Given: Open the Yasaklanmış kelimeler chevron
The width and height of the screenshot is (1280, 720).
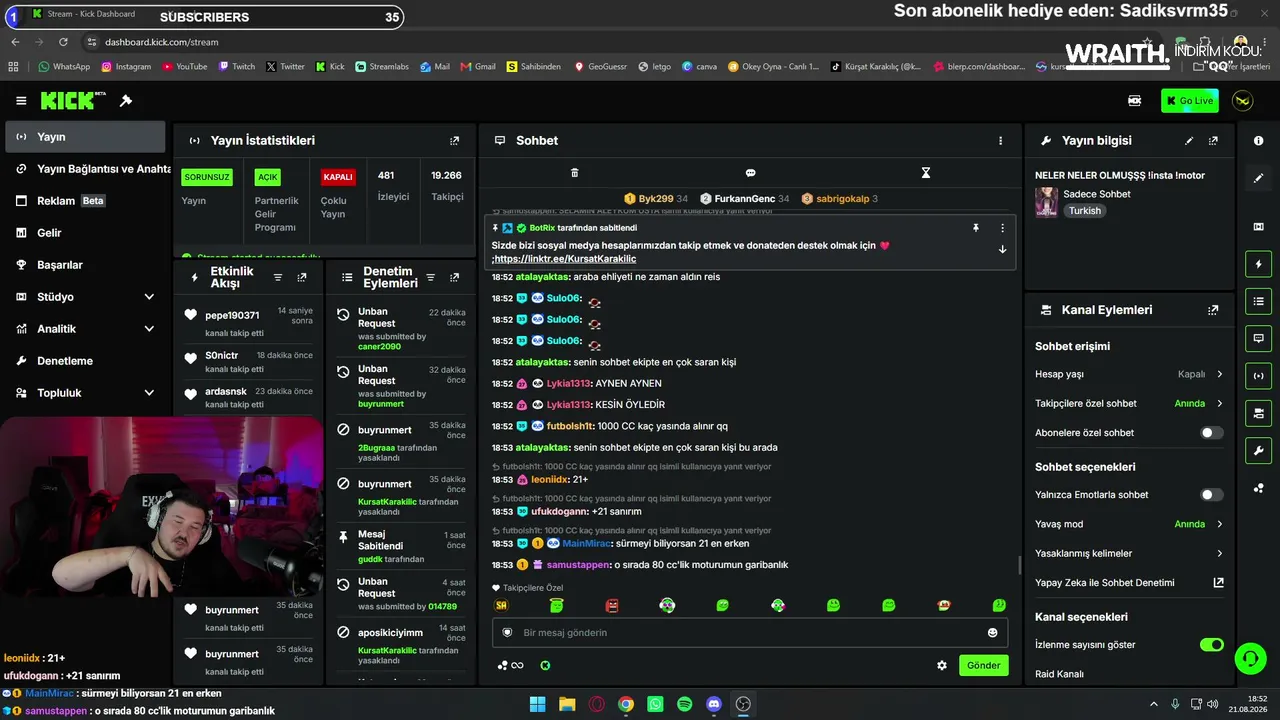Looking at the screenshot, I should pos(1219,553).
